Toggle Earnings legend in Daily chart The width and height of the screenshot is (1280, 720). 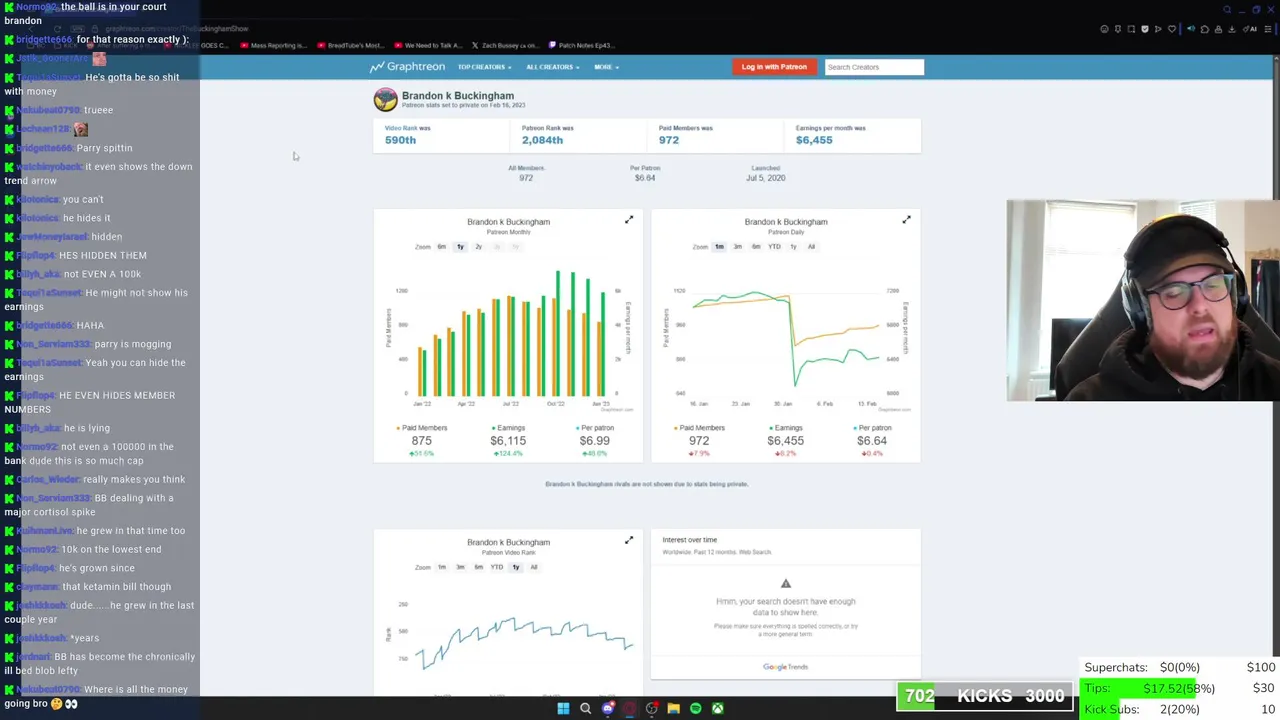(785, 428)
